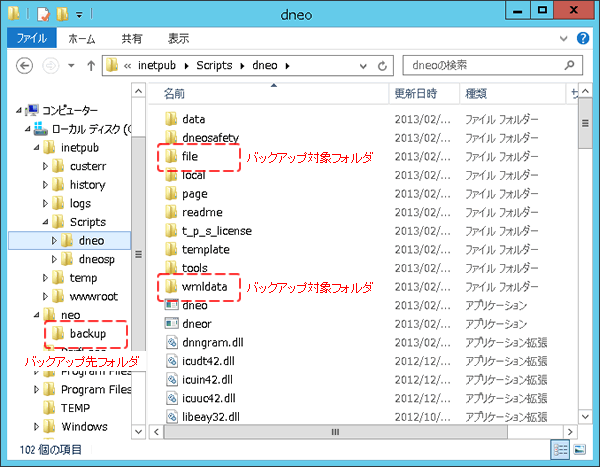Switch to the 表示 ribbon tab
Viewport: 600px width, 467px height.
coord(179,39)
